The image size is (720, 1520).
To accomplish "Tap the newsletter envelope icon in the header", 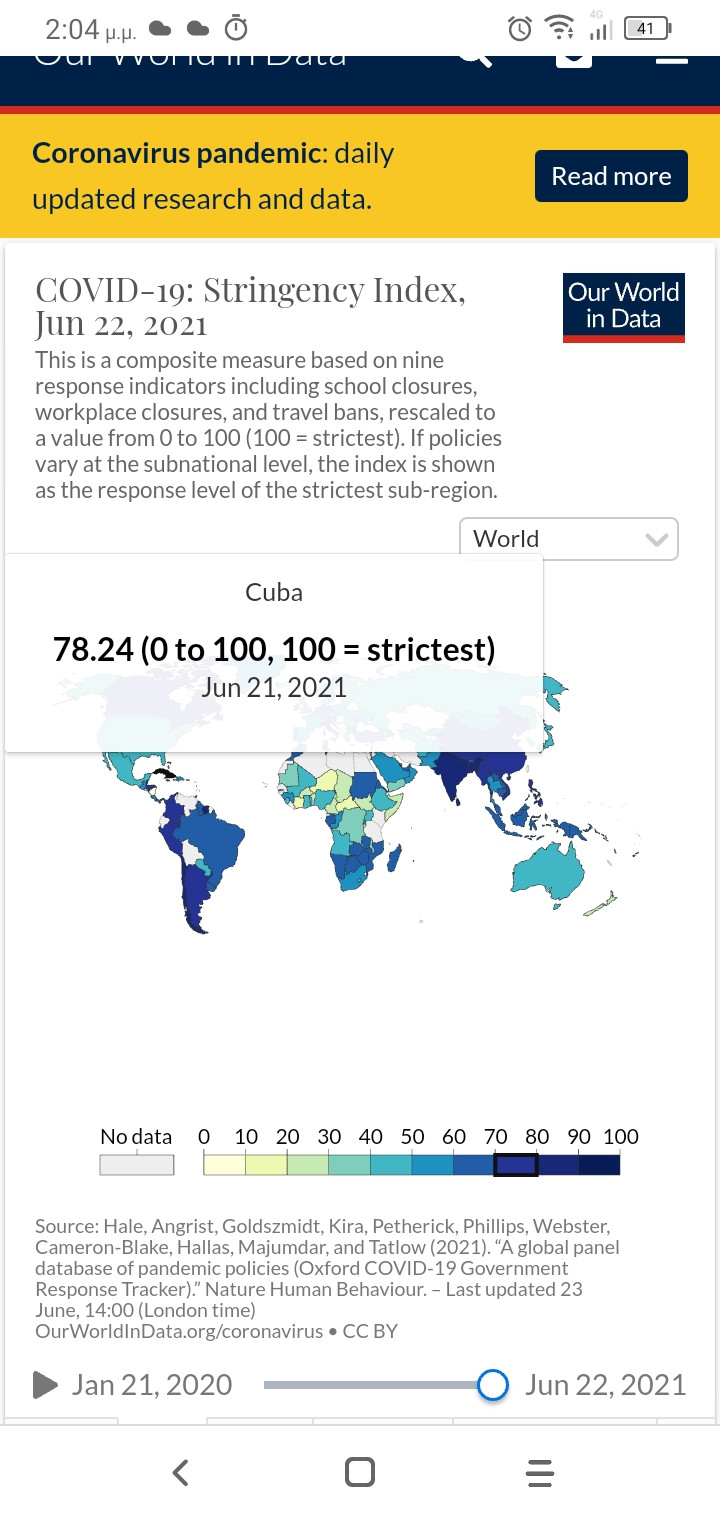I will click(574, 60).
